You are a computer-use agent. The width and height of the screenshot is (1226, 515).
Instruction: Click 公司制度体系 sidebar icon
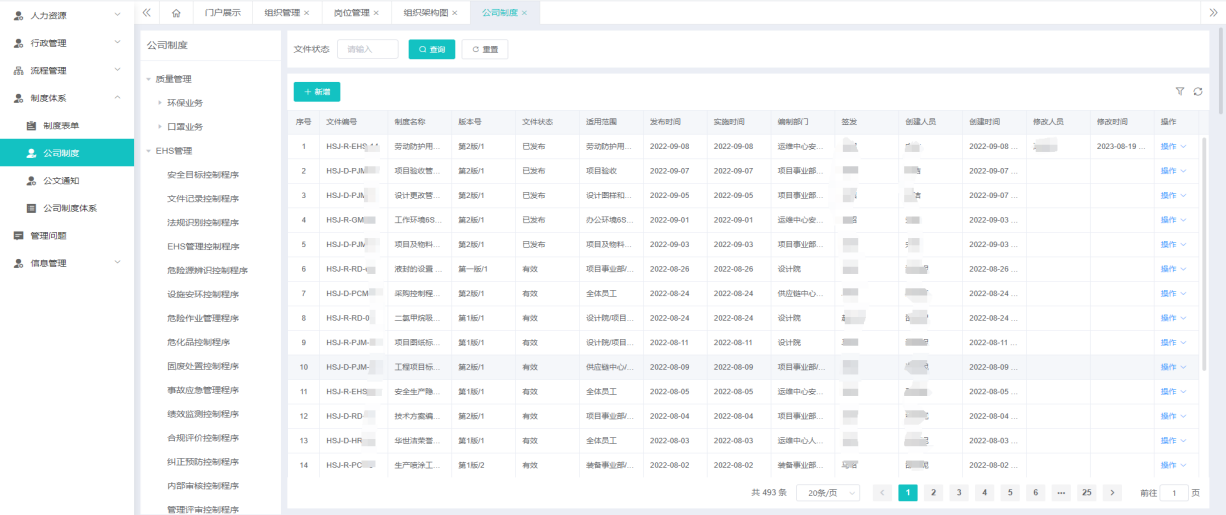coord(31,208)
